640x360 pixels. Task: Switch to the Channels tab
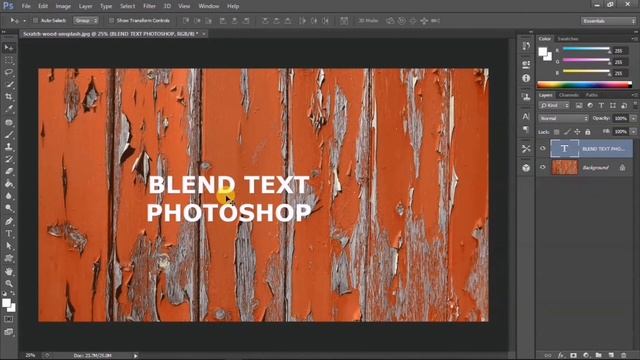tap(569, 95)
